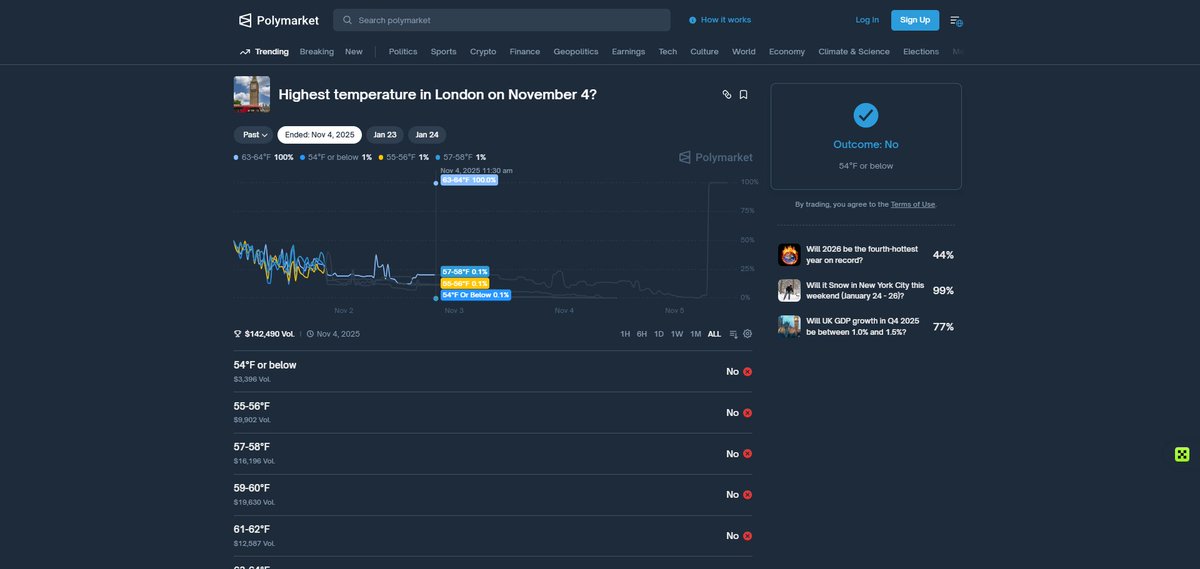Go to the Earnings category
The height and width of the screenshot is (569, 1200).
(x=629, y=51)
